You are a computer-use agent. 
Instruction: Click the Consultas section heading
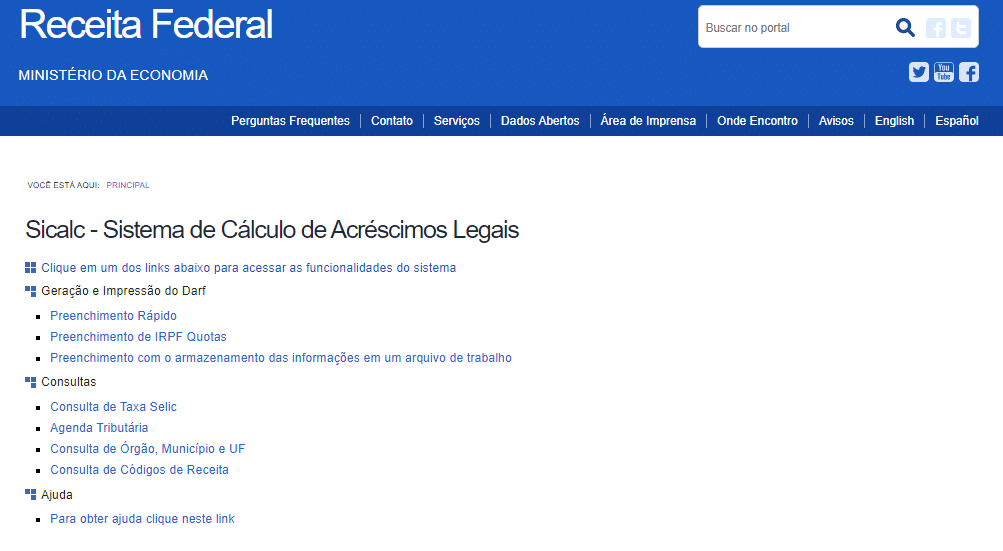(x=68, y=381)
